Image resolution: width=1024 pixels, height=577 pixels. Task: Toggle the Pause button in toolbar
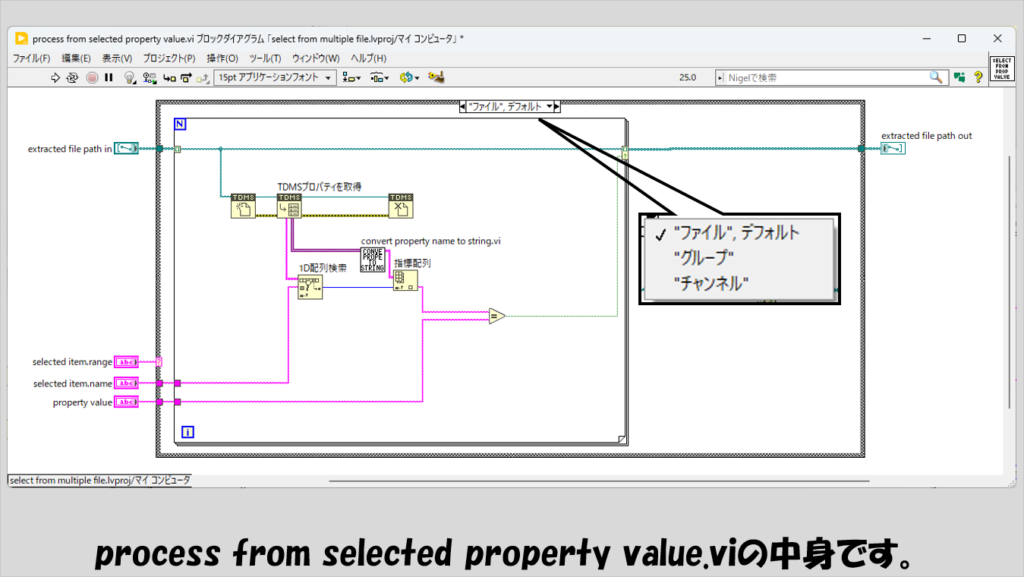(x=109, y=77)
